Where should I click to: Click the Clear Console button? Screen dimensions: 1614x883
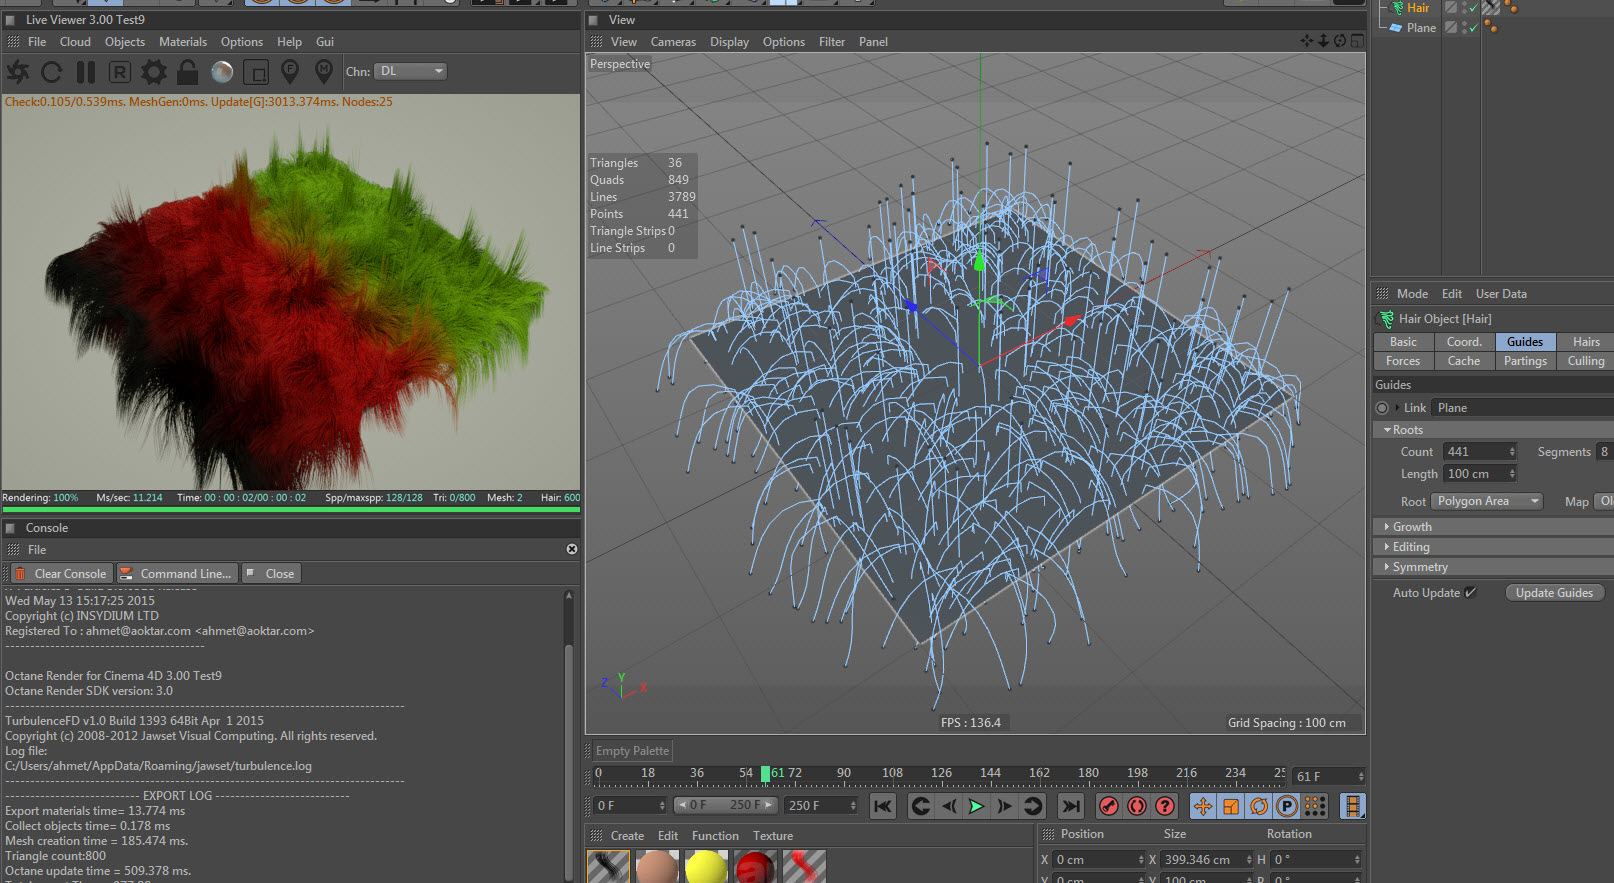(60, 574)
